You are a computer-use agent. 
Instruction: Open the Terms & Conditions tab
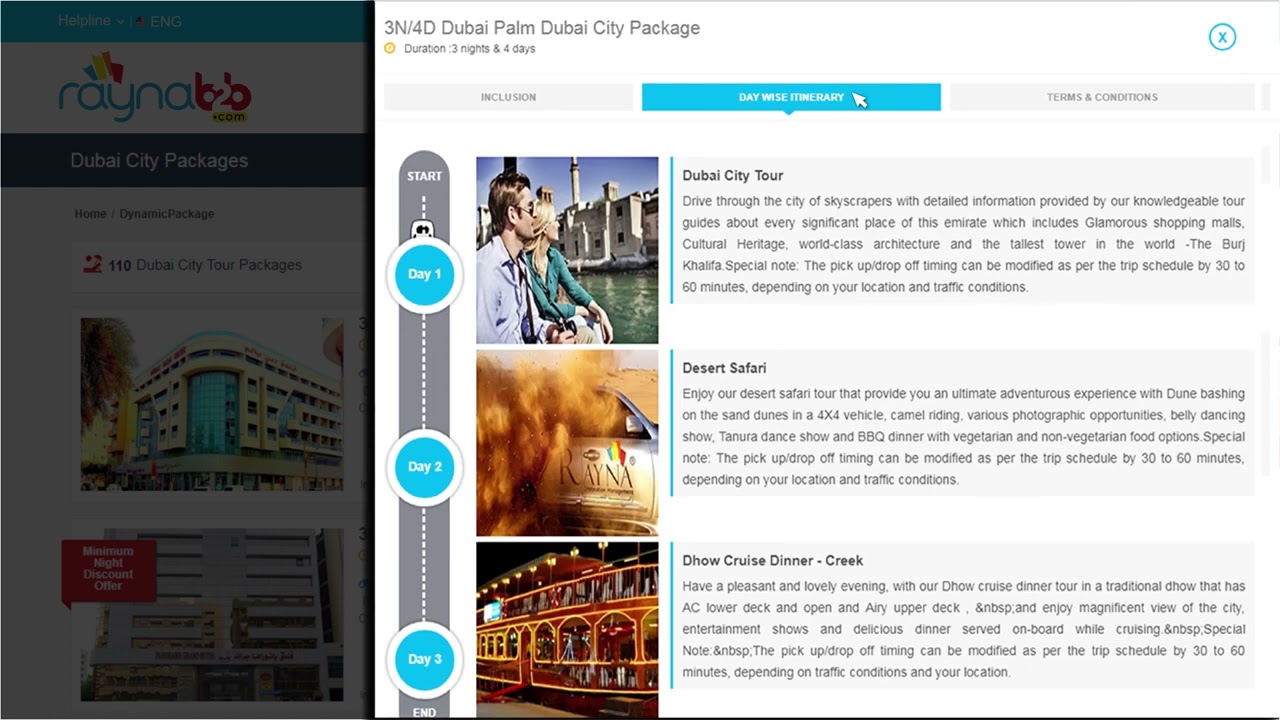(1102, 97)
